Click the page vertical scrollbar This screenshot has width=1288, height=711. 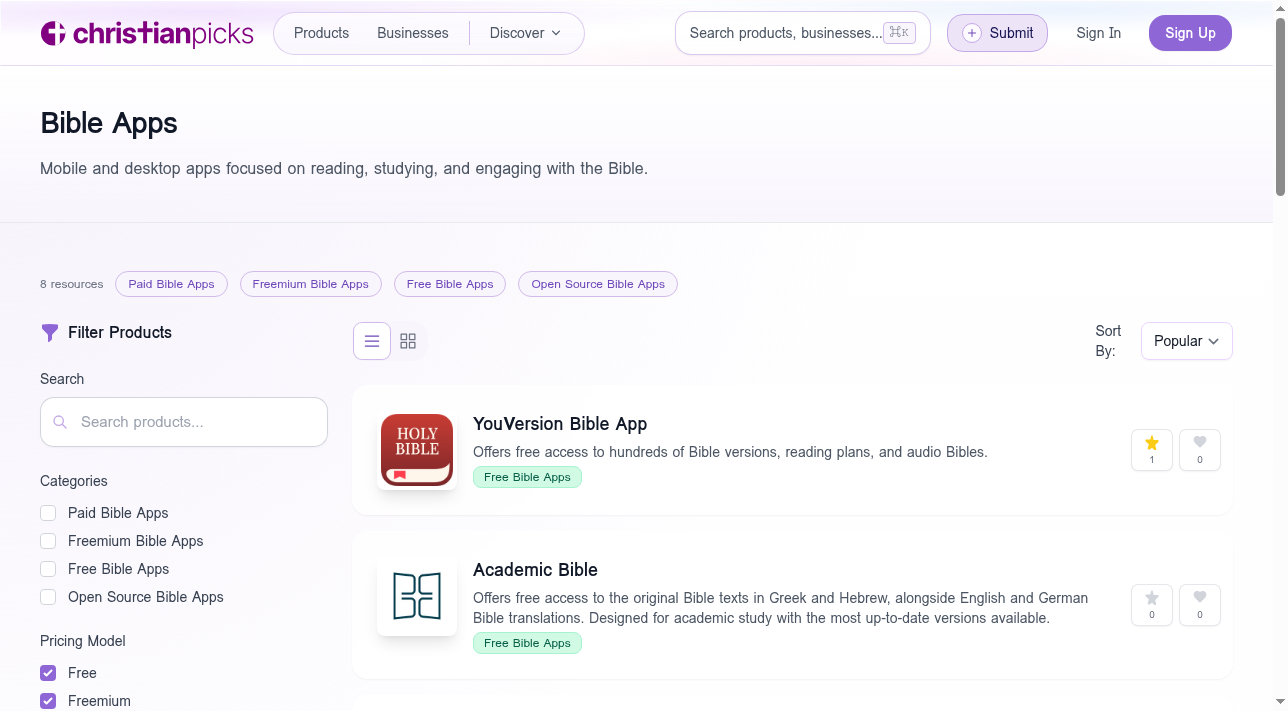point(1280,107)
